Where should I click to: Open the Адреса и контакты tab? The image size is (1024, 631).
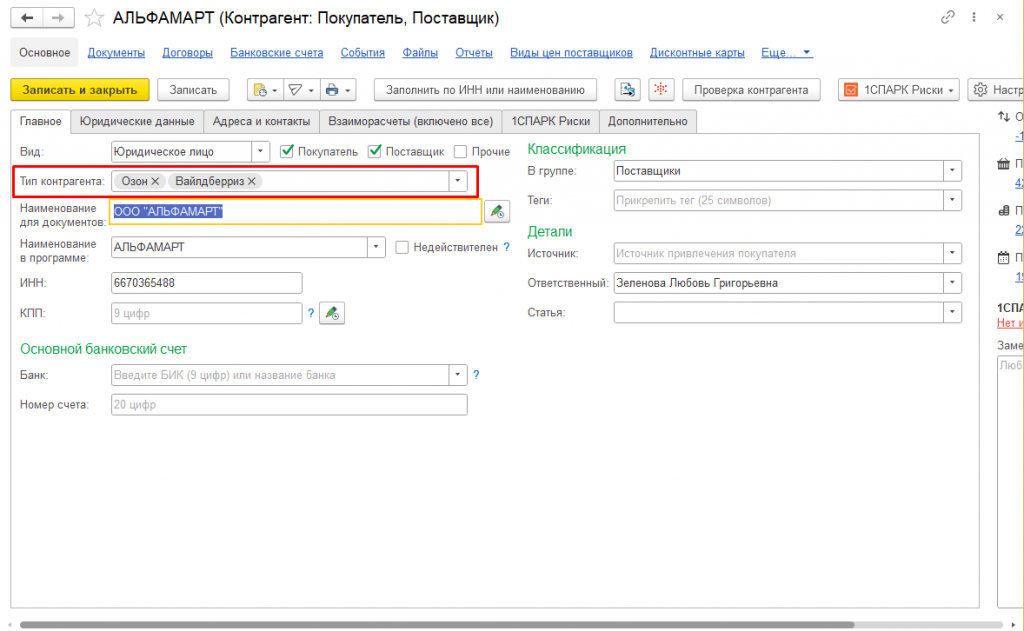(x=261, y=121)
